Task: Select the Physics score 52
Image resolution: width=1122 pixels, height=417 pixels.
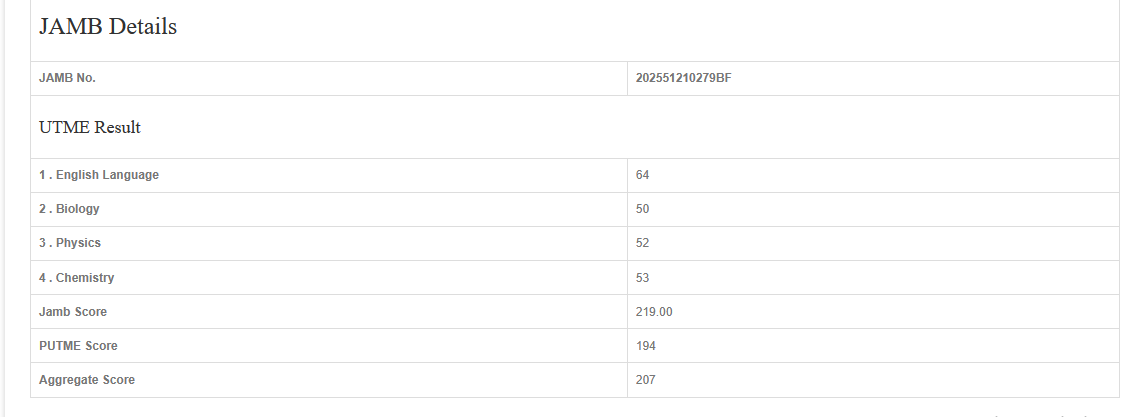Action: (x=643, y=243)
